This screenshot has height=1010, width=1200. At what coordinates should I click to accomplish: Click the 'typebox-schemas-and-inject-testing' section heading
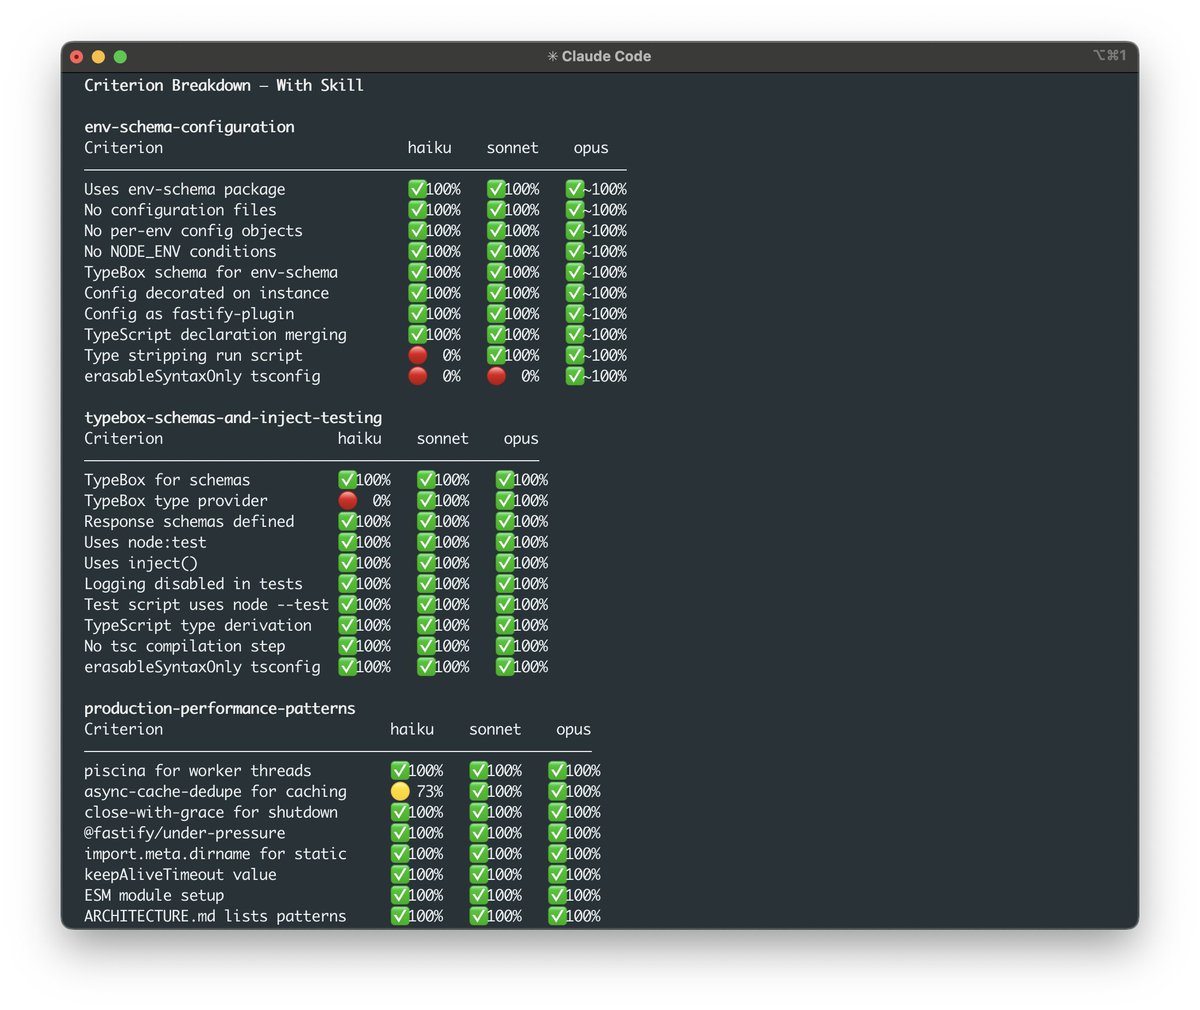233,418
